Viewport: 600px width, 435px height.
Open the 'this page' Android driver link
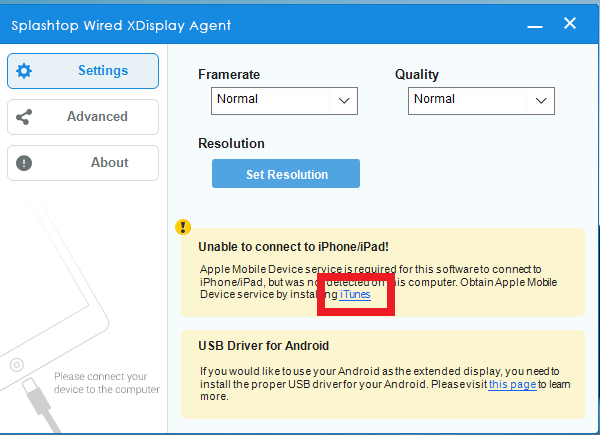click(513, 384)
